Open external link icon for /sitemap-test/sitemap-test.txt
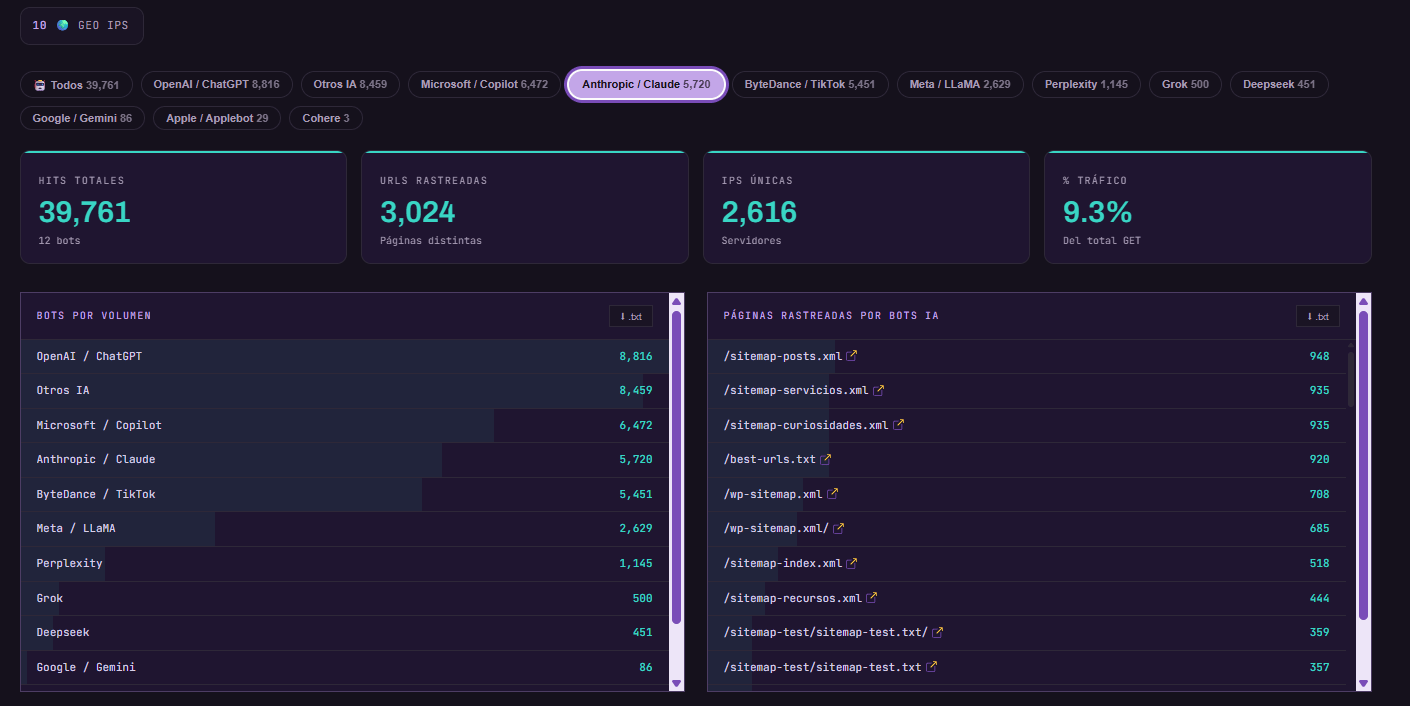Screen dimensions: 1410x706 (932, 667)
